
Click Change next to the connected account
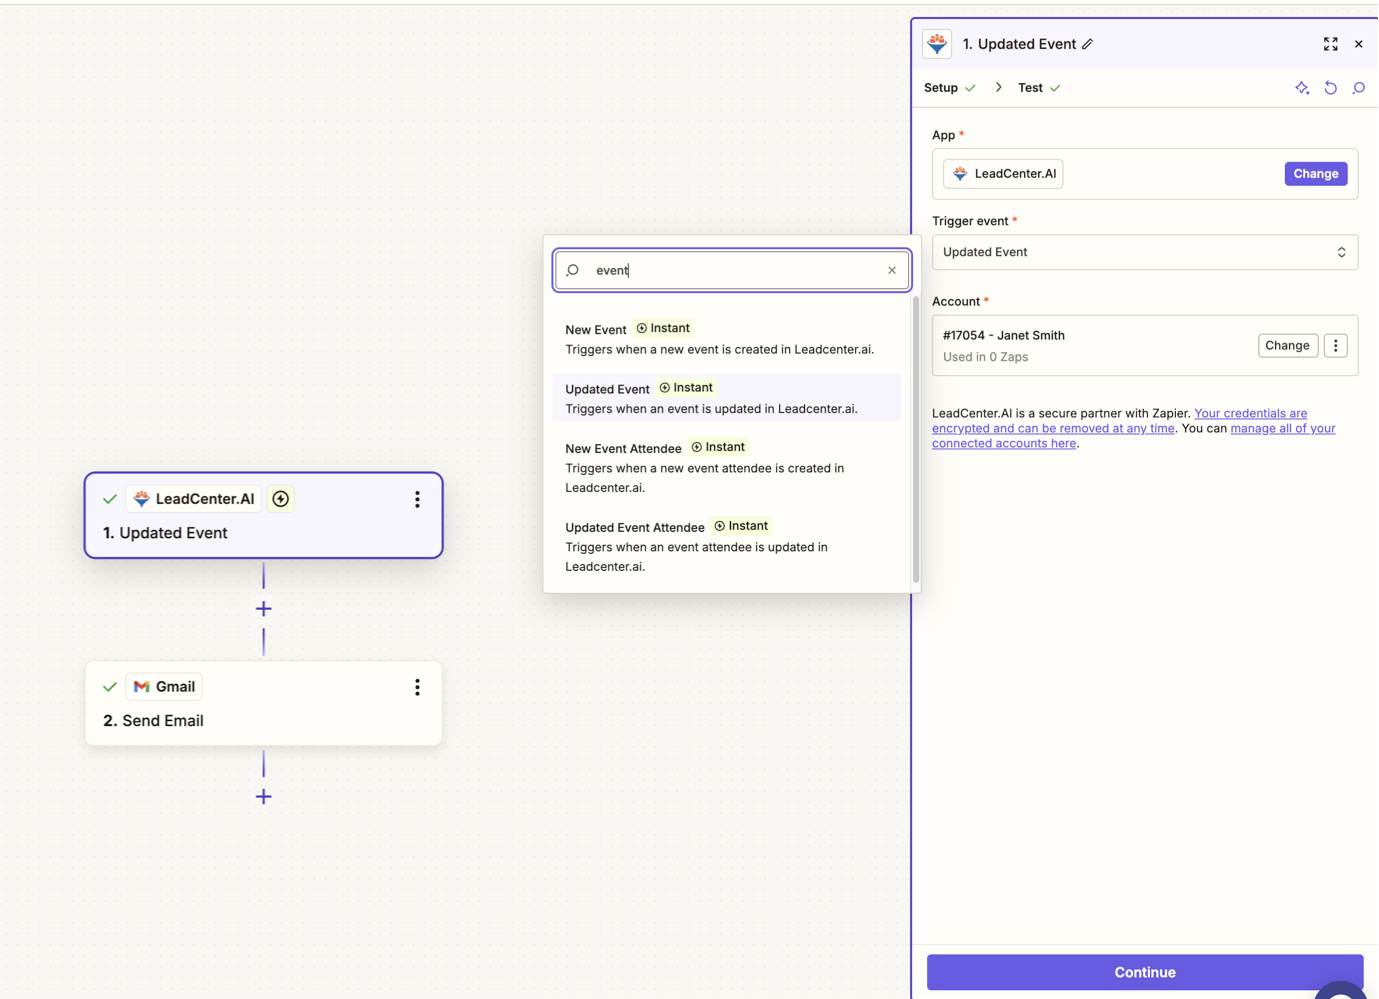coord(1287,345)
